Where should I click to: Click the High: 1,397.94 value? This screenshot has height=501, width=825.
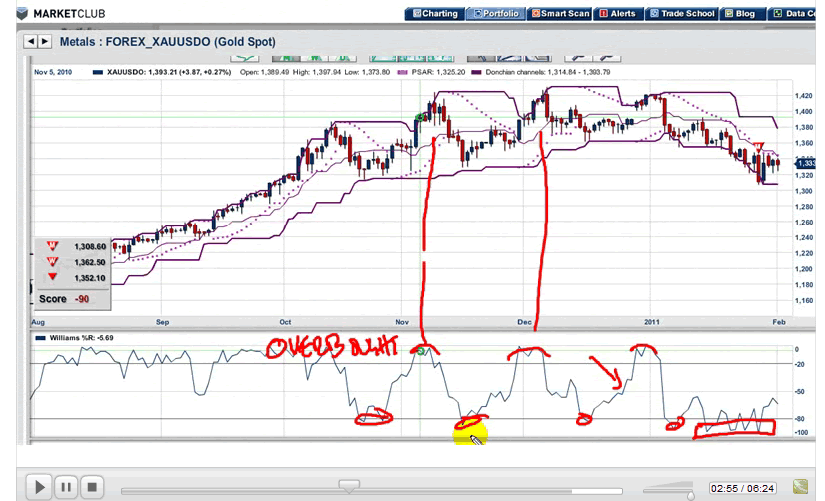(x=316, y=72)
